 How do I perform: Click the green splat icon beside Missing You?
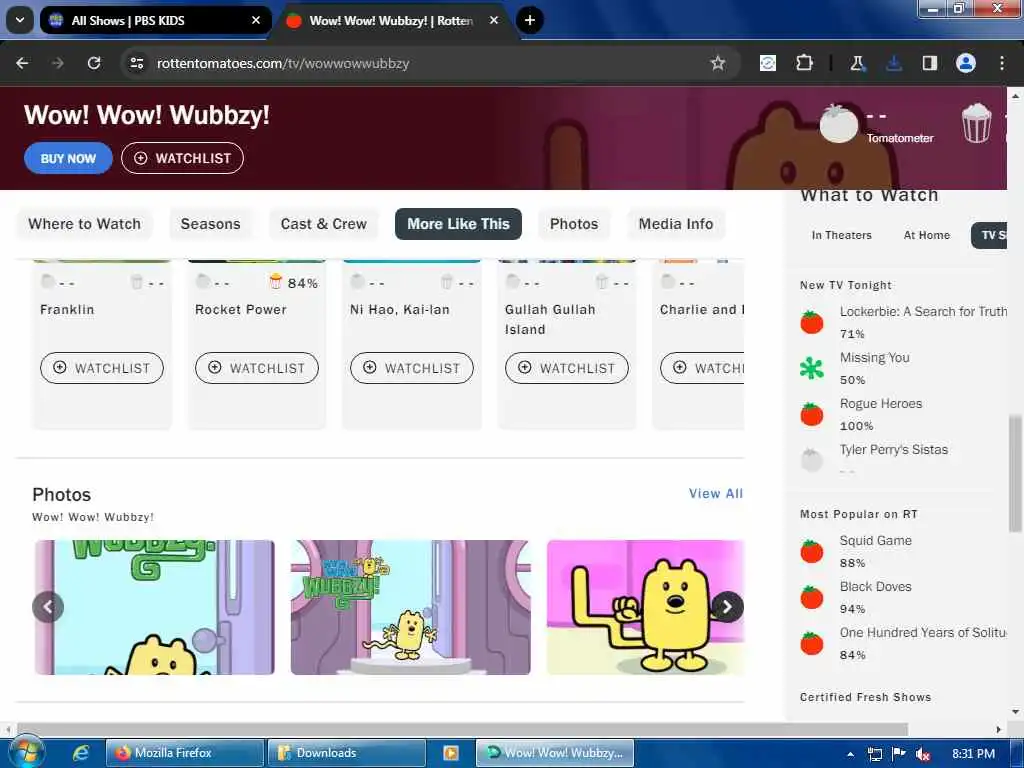[x=812, y=368]
